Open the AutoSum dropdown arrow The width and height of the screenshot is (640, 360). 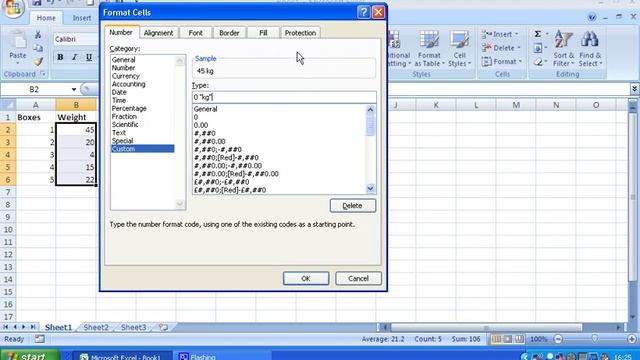547,34
